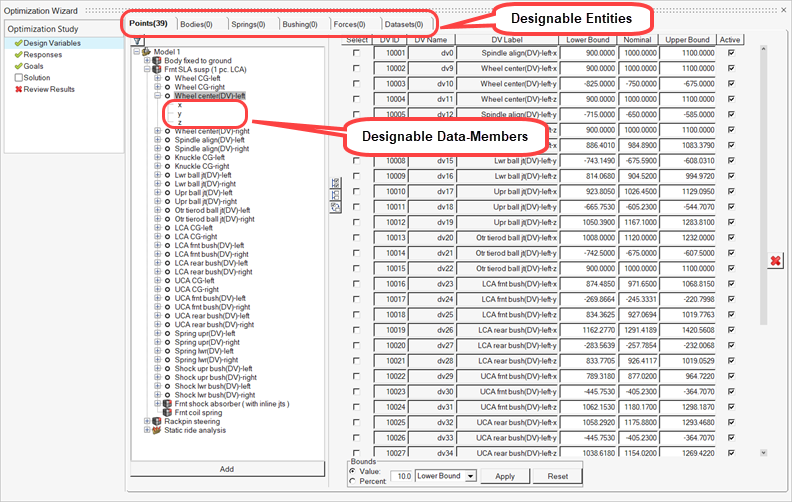This screenshot has height=502, width=792.
Task: Collapse the Wheel center(DV)-left tree node
Action: [158, 96]
